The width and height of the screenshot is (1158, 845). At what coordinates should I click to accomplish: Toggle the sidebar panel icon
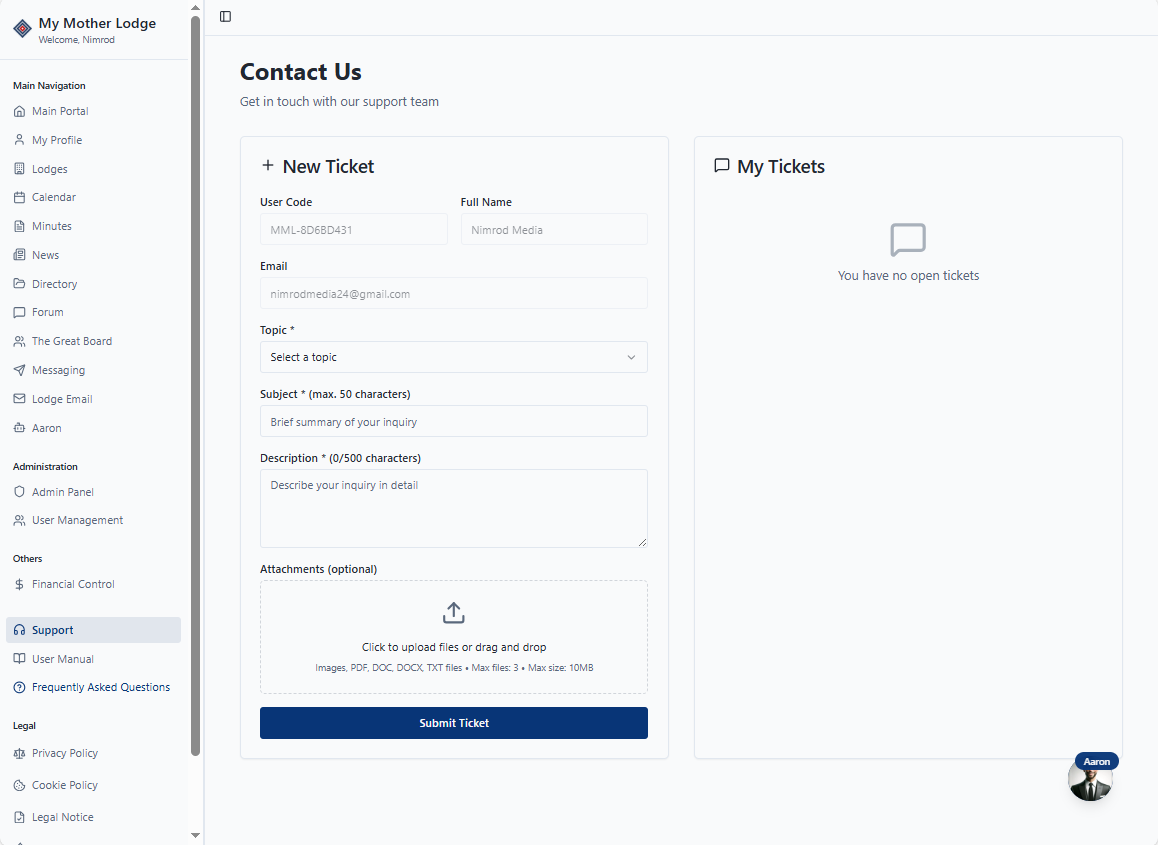(225, 16)
